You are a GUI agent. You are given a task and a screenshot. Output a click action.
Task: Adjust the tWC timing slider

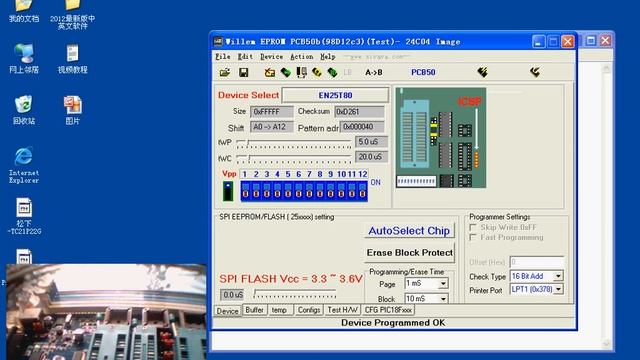(293, 158)
